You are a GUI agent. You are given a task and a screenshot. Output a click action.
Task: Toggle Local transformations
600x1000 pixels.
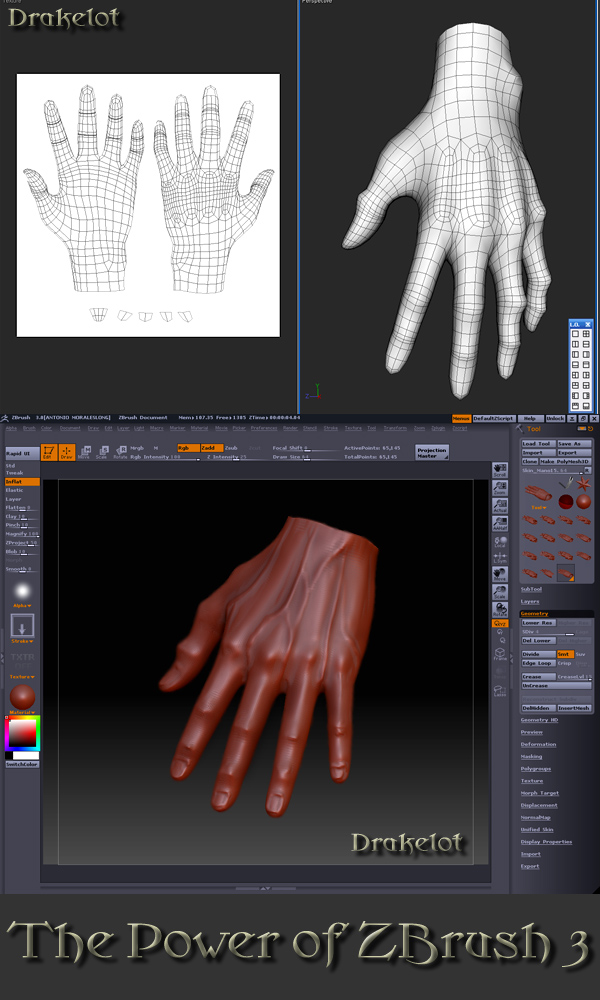click(x=500, y=543)
